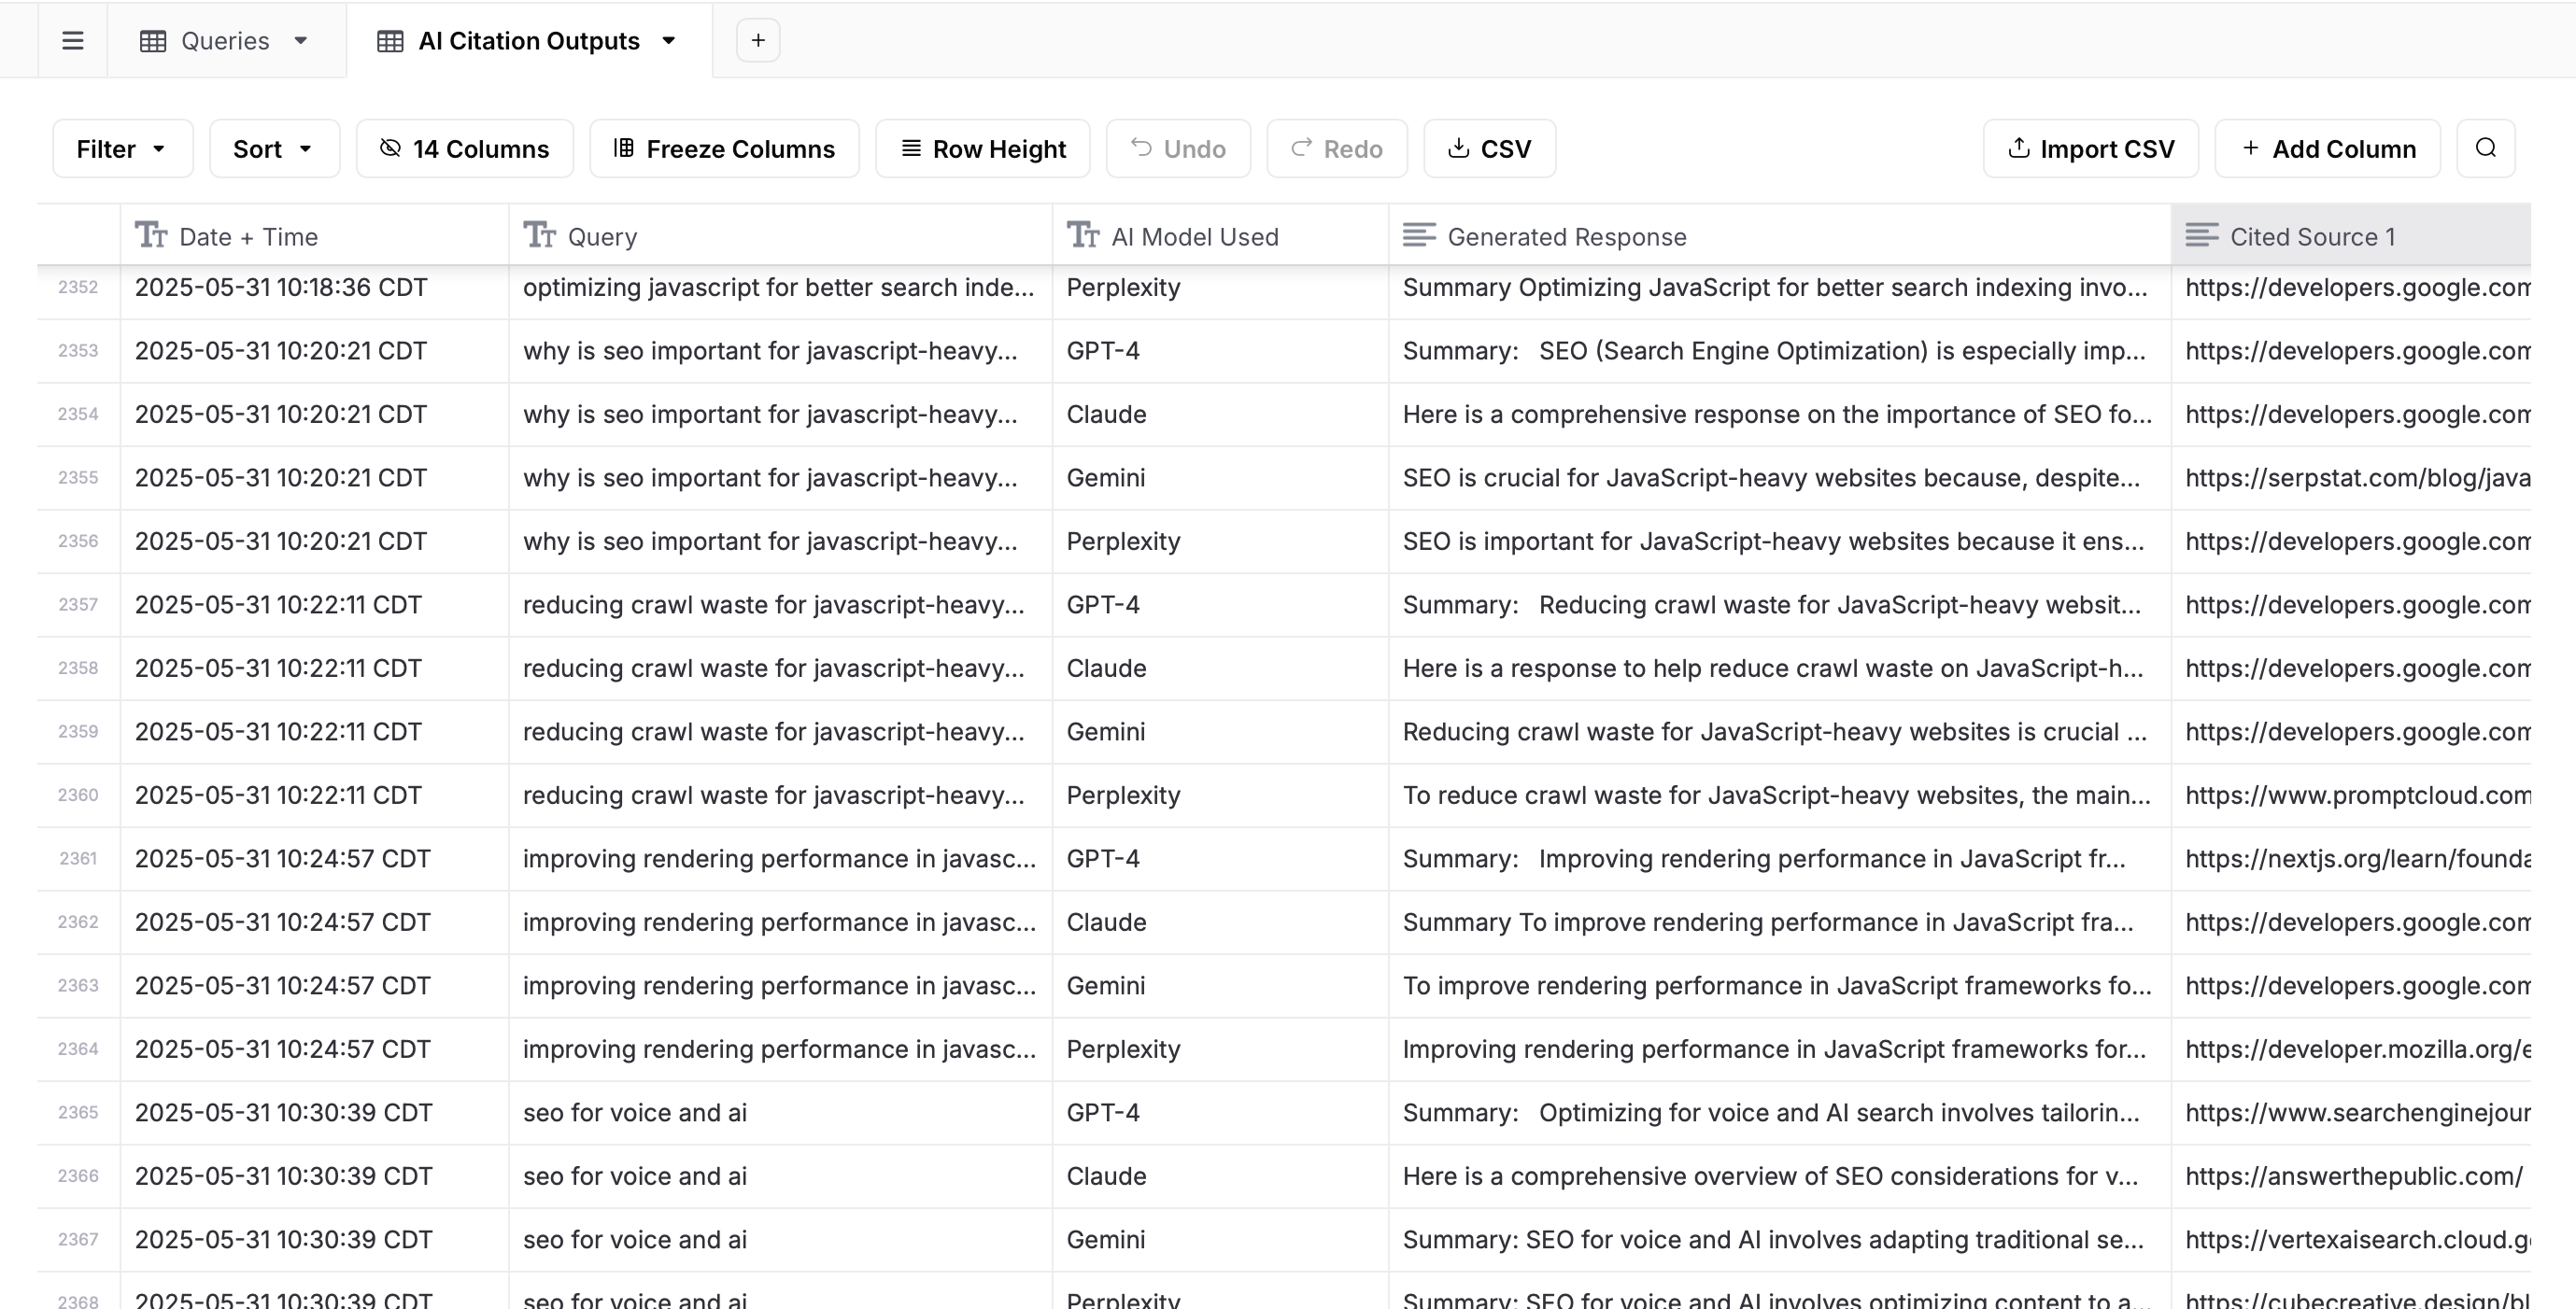Open the hamburger menu icon

(72, 41)
